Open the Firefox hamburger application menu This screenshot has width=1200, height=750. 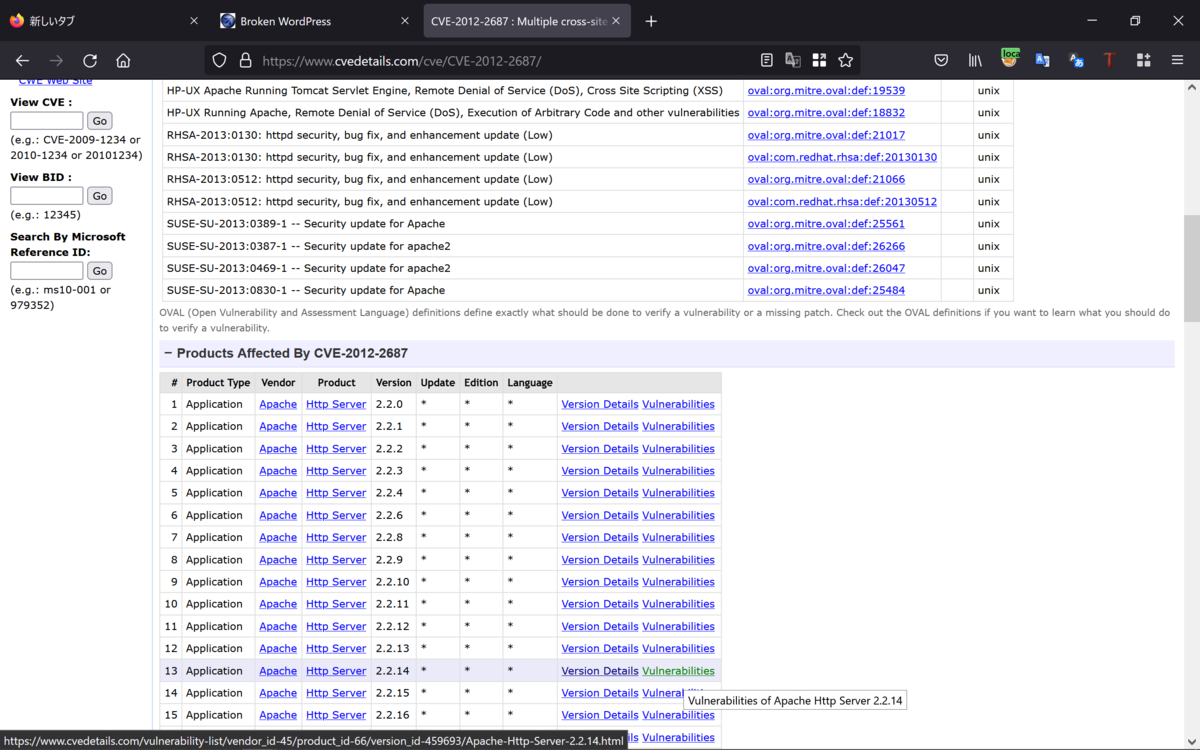pyautogui.click(x=1177, y=60)
